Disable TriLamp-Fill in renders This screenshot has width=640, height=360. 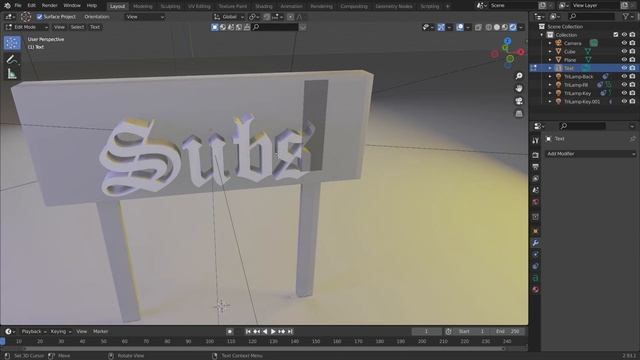tap(632, 84)
